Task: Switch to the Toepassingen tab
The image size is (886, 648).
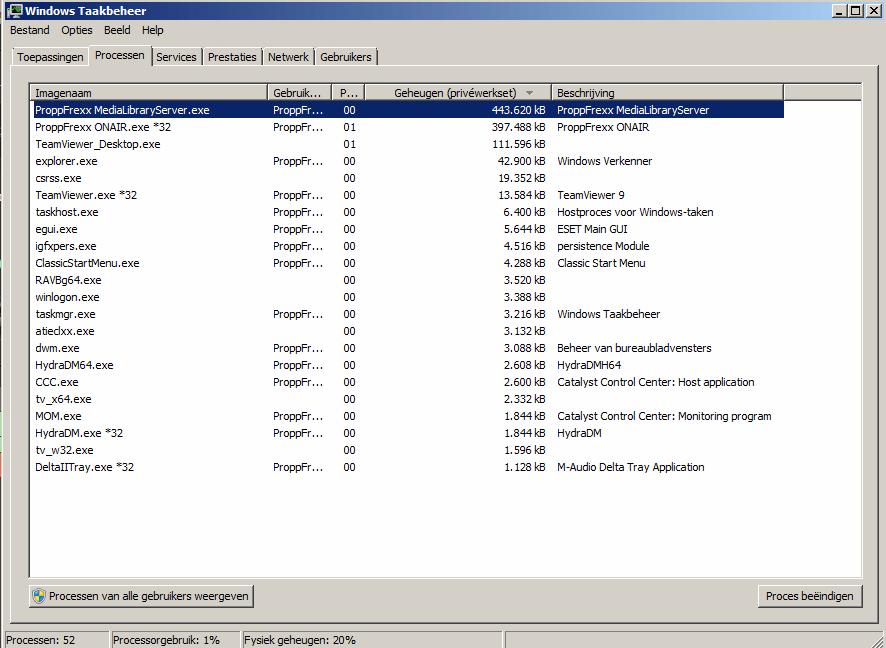Action: tap(49, 57)
